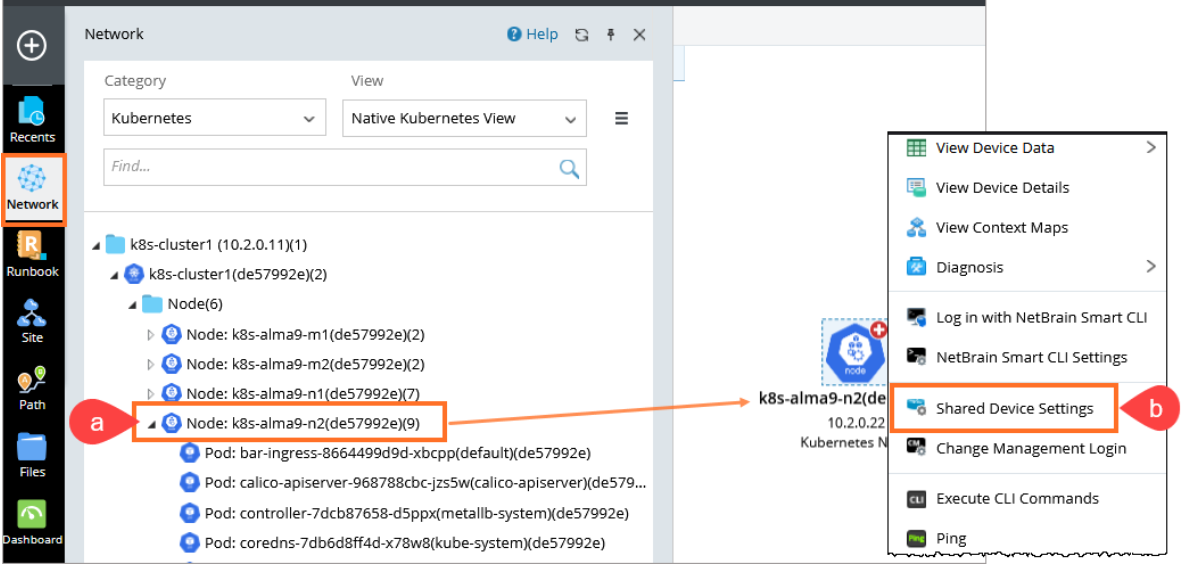Click the View Device Data submenu arrow
This screenshot has width=1181, height=568.
tap(1151, 148)
